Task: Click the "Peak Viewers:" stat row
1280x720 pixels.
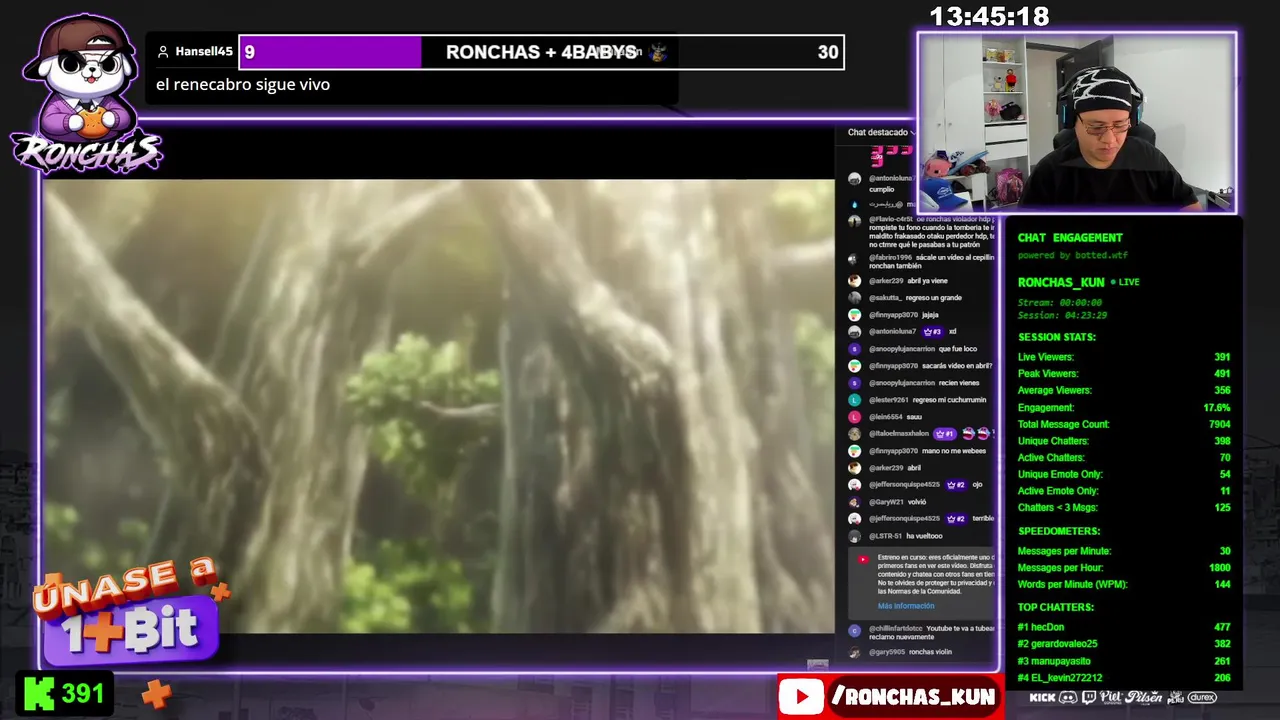Action: 1124,374
